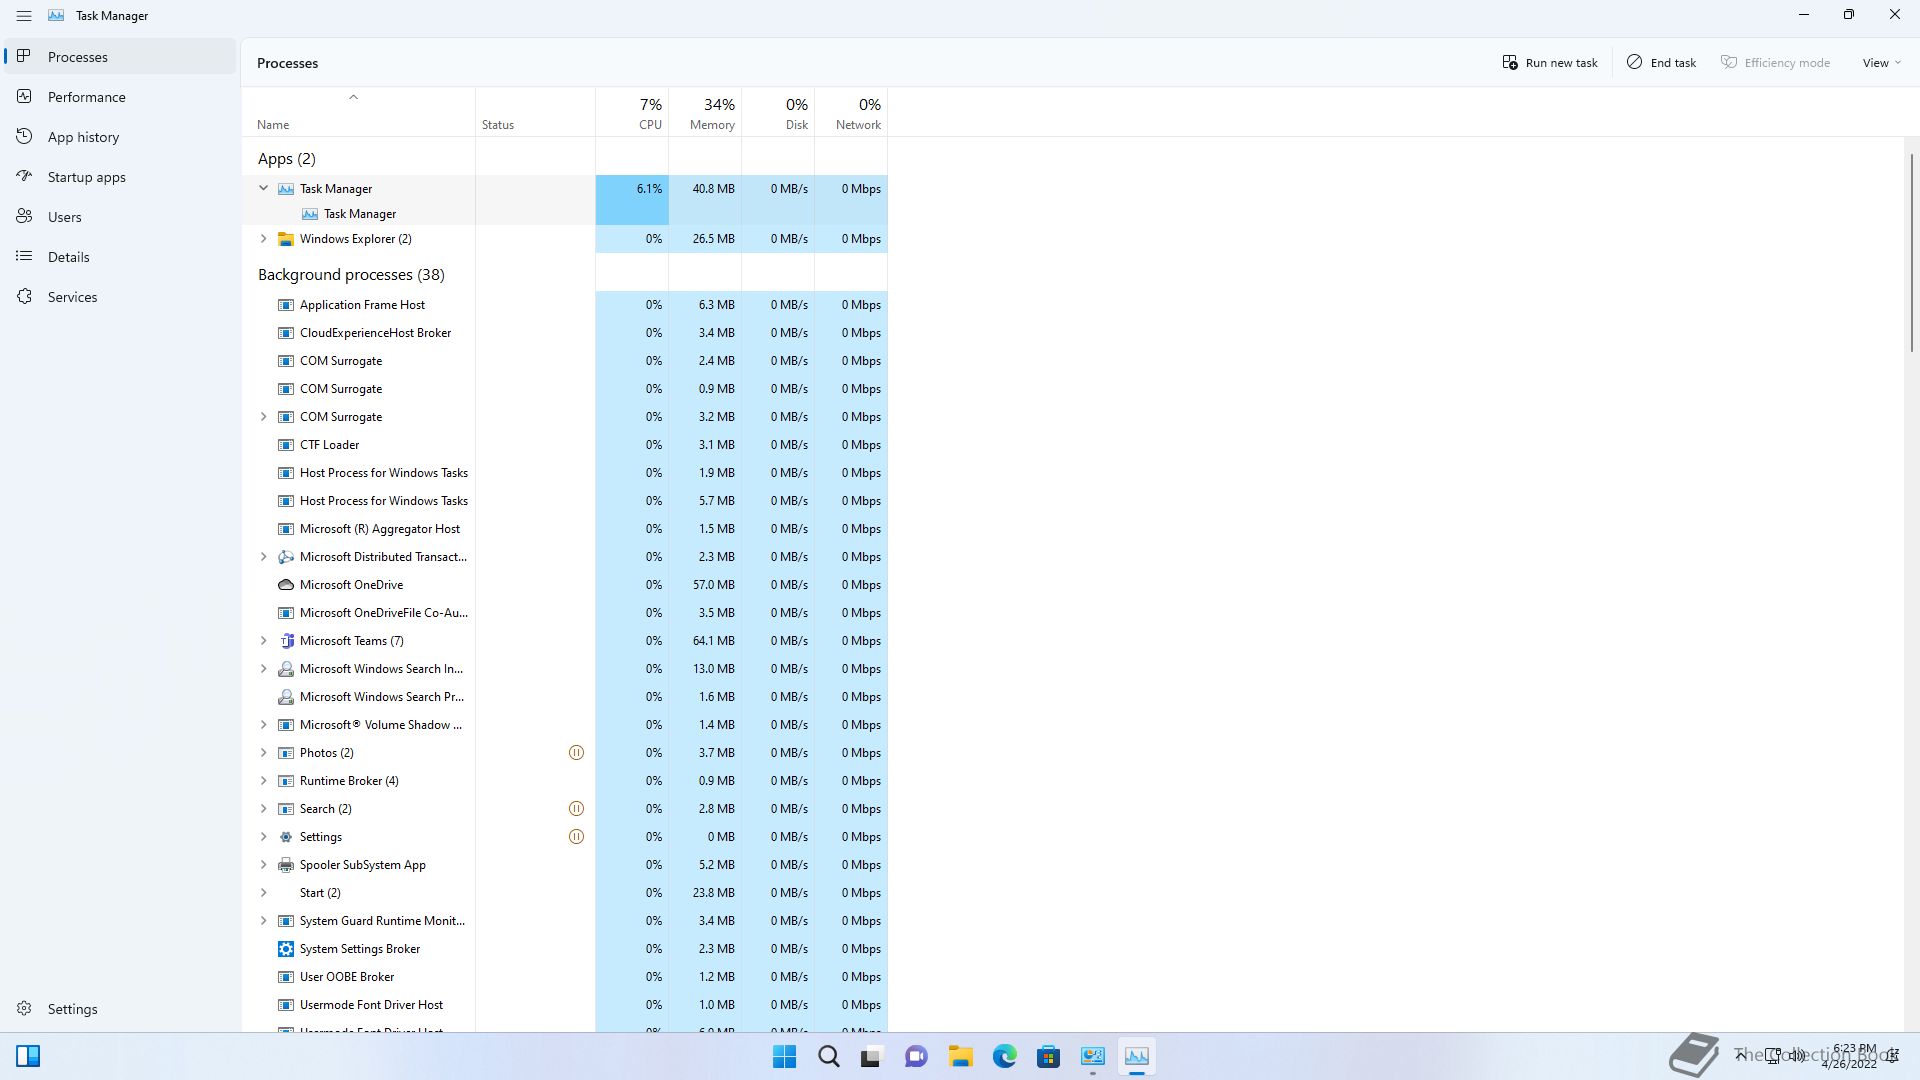The height and width of the screenshot is (1080, 1920).
Task: Click the Windows Explorer folder icon
Action: click(x=286, y=239)
